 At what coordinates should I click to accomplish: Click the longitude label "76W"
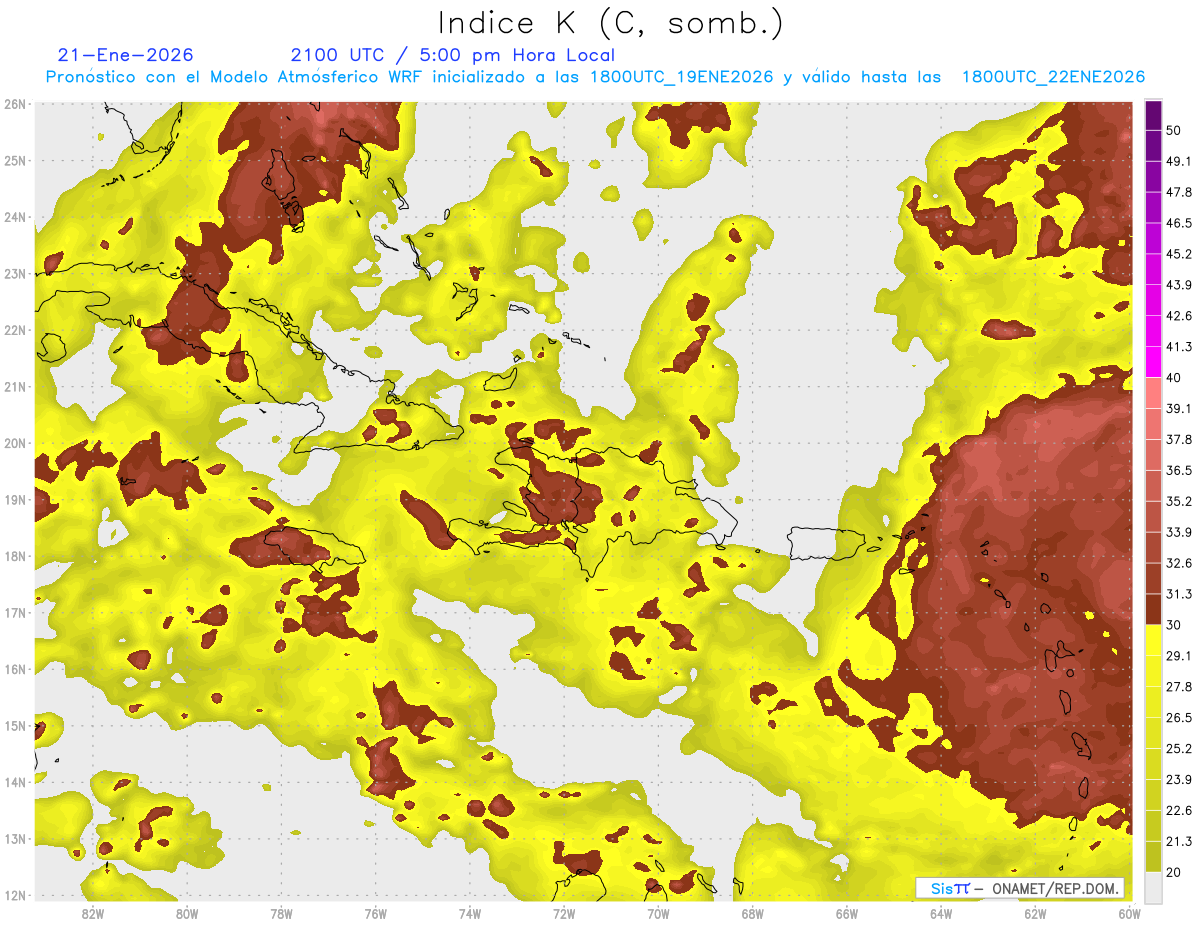375,913
